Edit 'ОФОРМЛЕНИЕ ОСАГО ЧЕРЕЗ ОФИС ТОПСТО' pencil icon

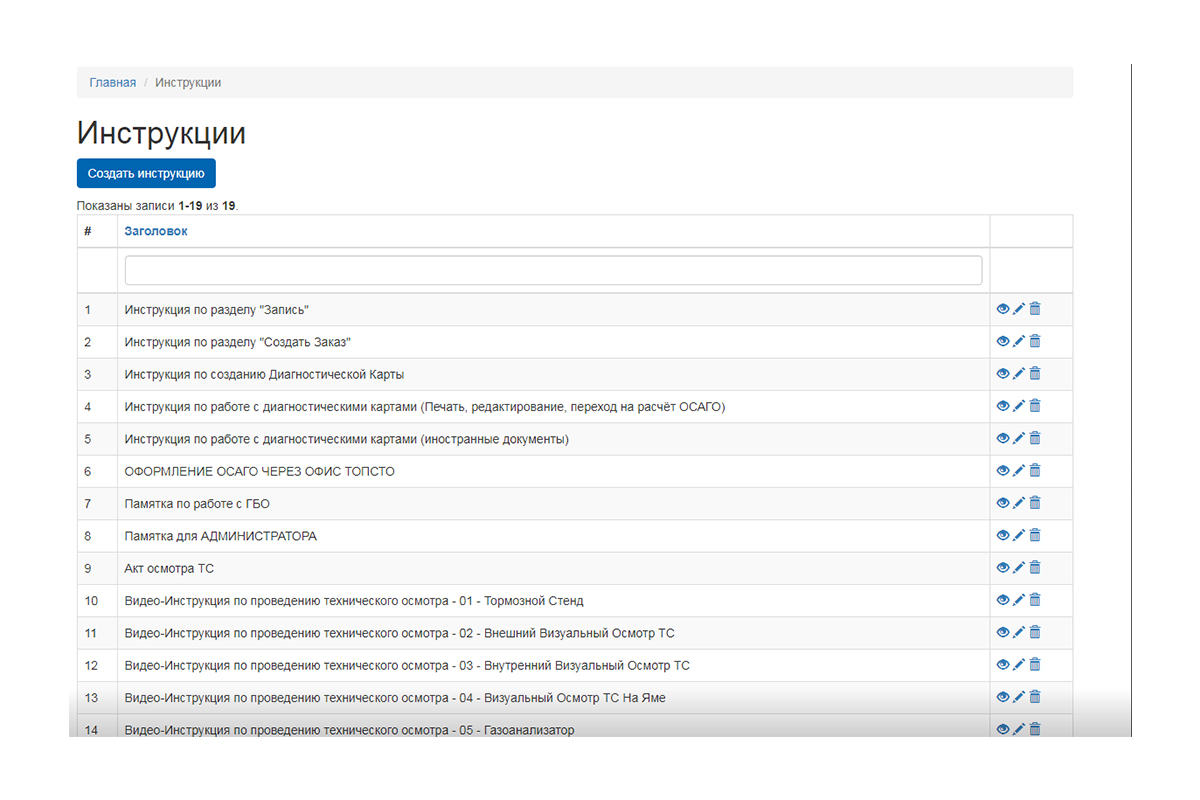[1019, 470]
